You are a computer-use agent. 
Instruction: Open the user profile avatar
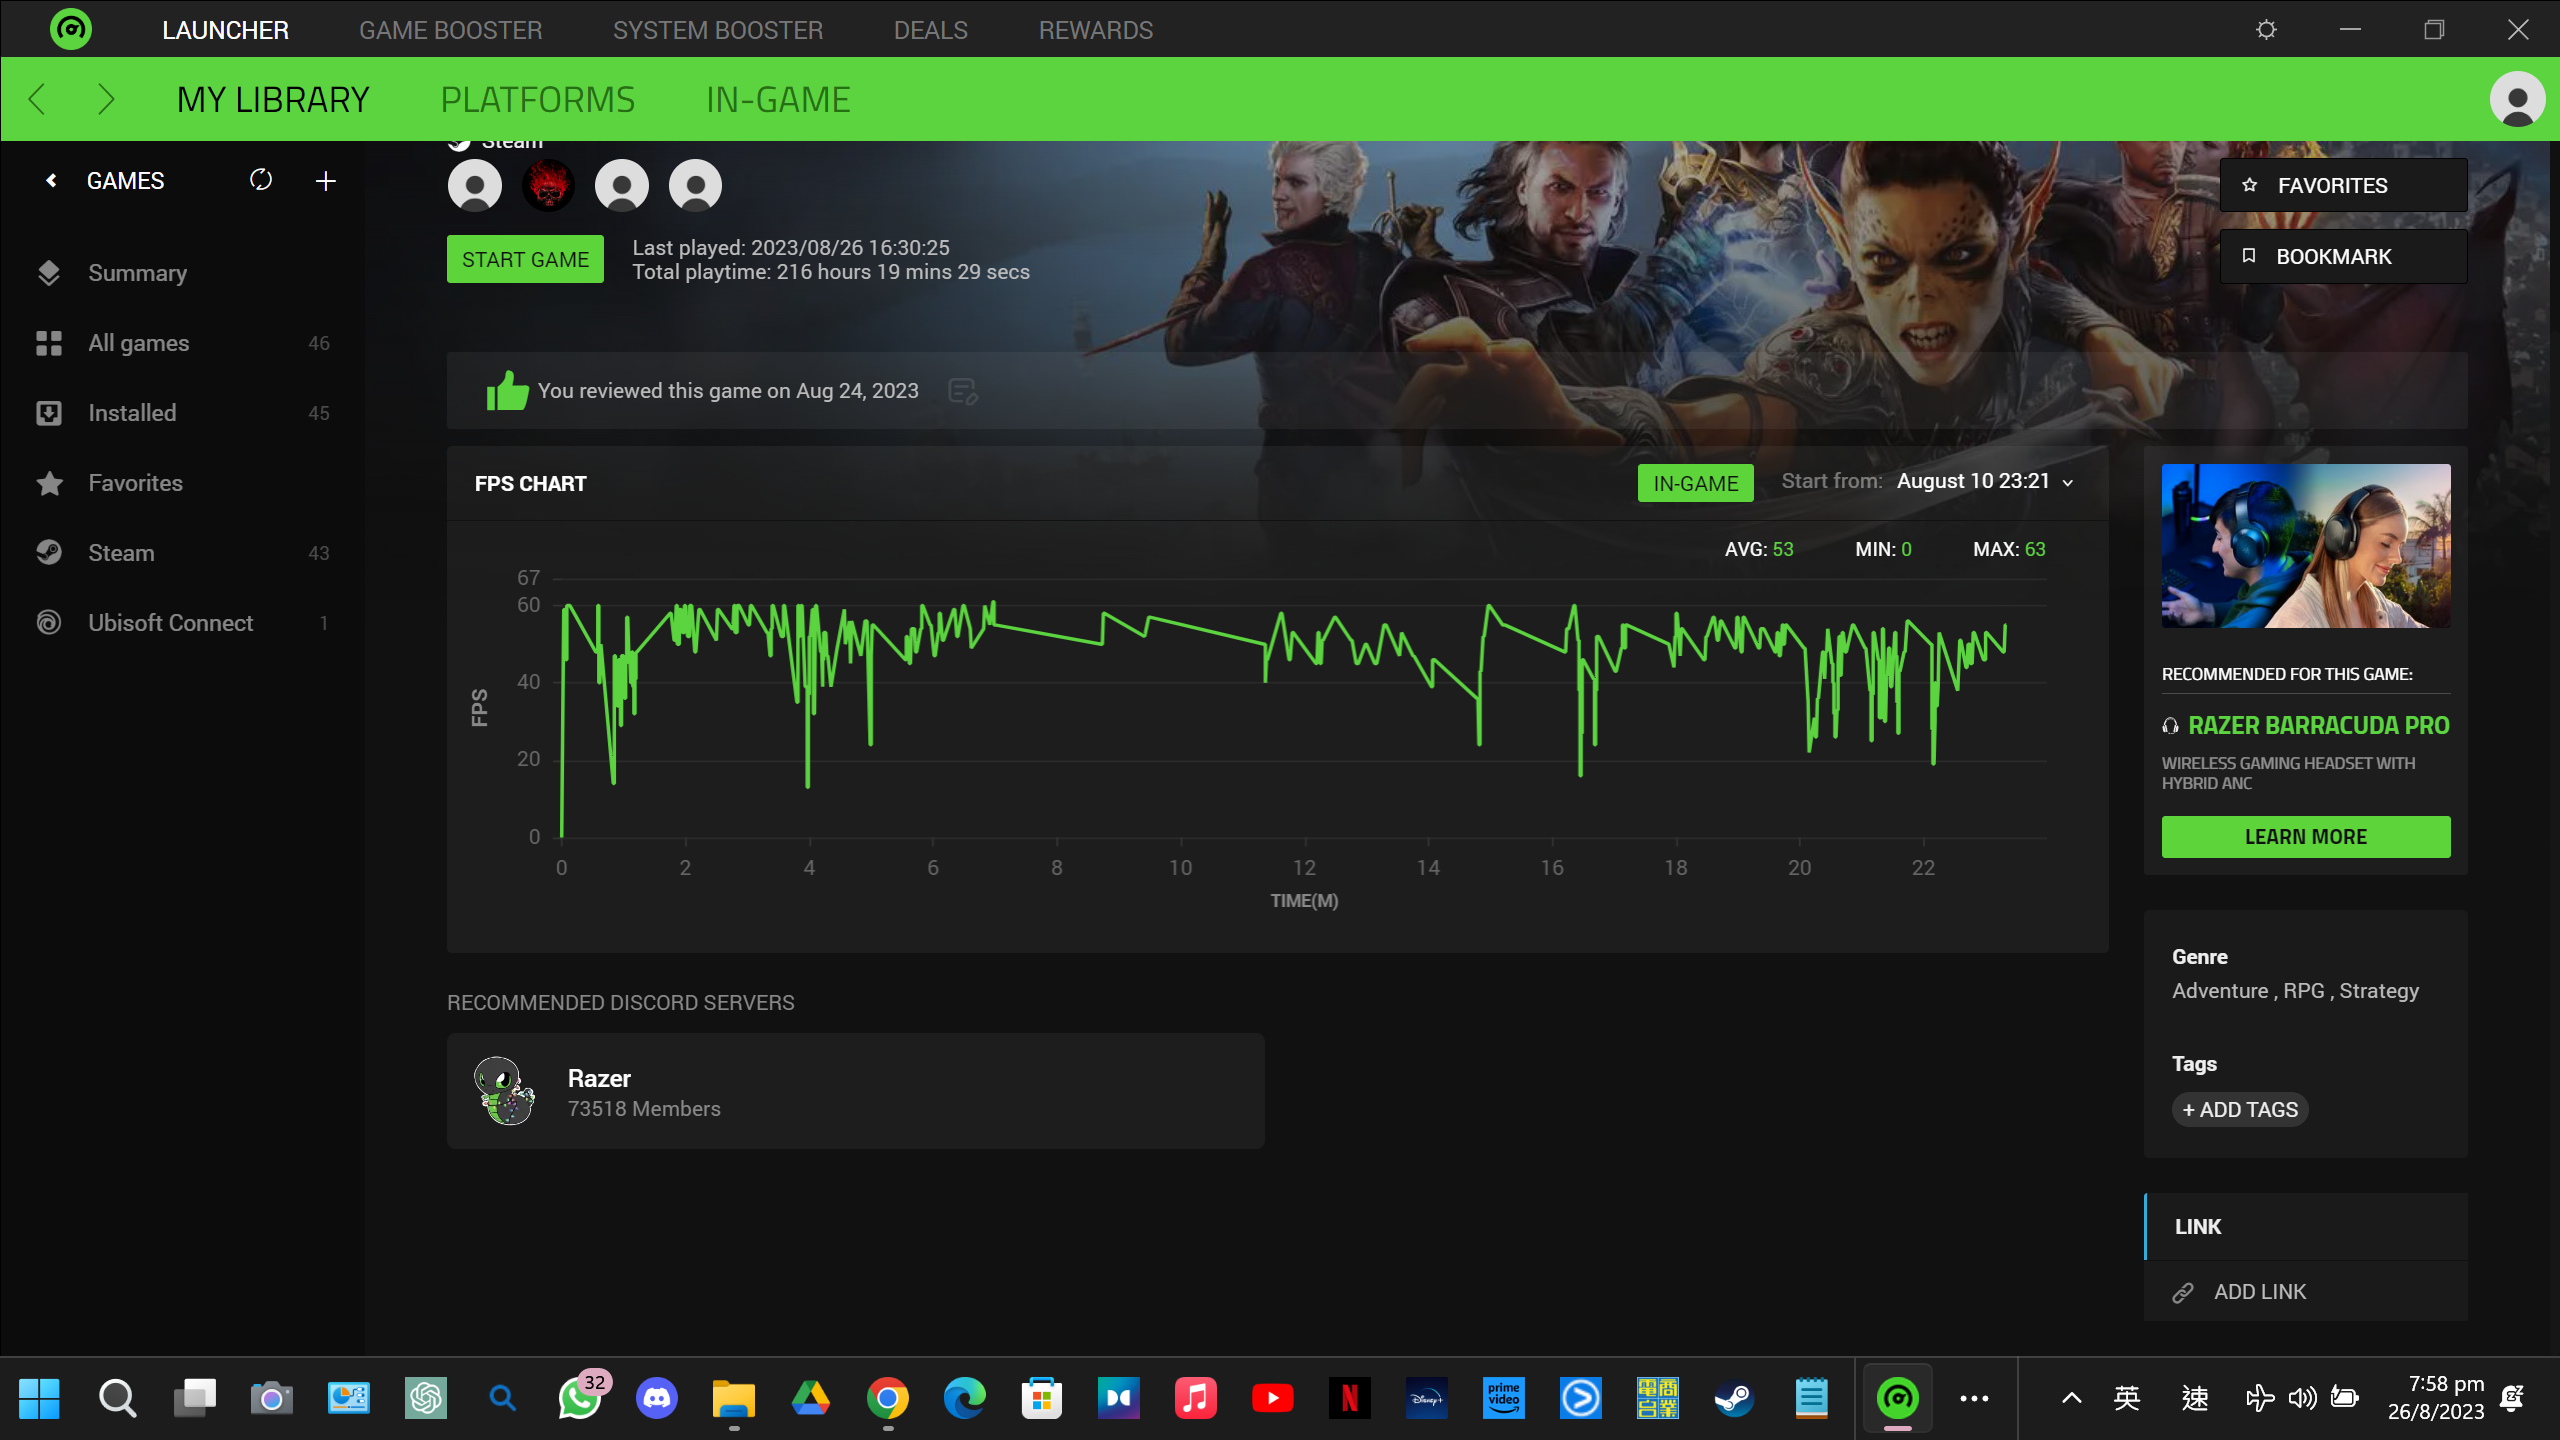(x=2516, y=99)
